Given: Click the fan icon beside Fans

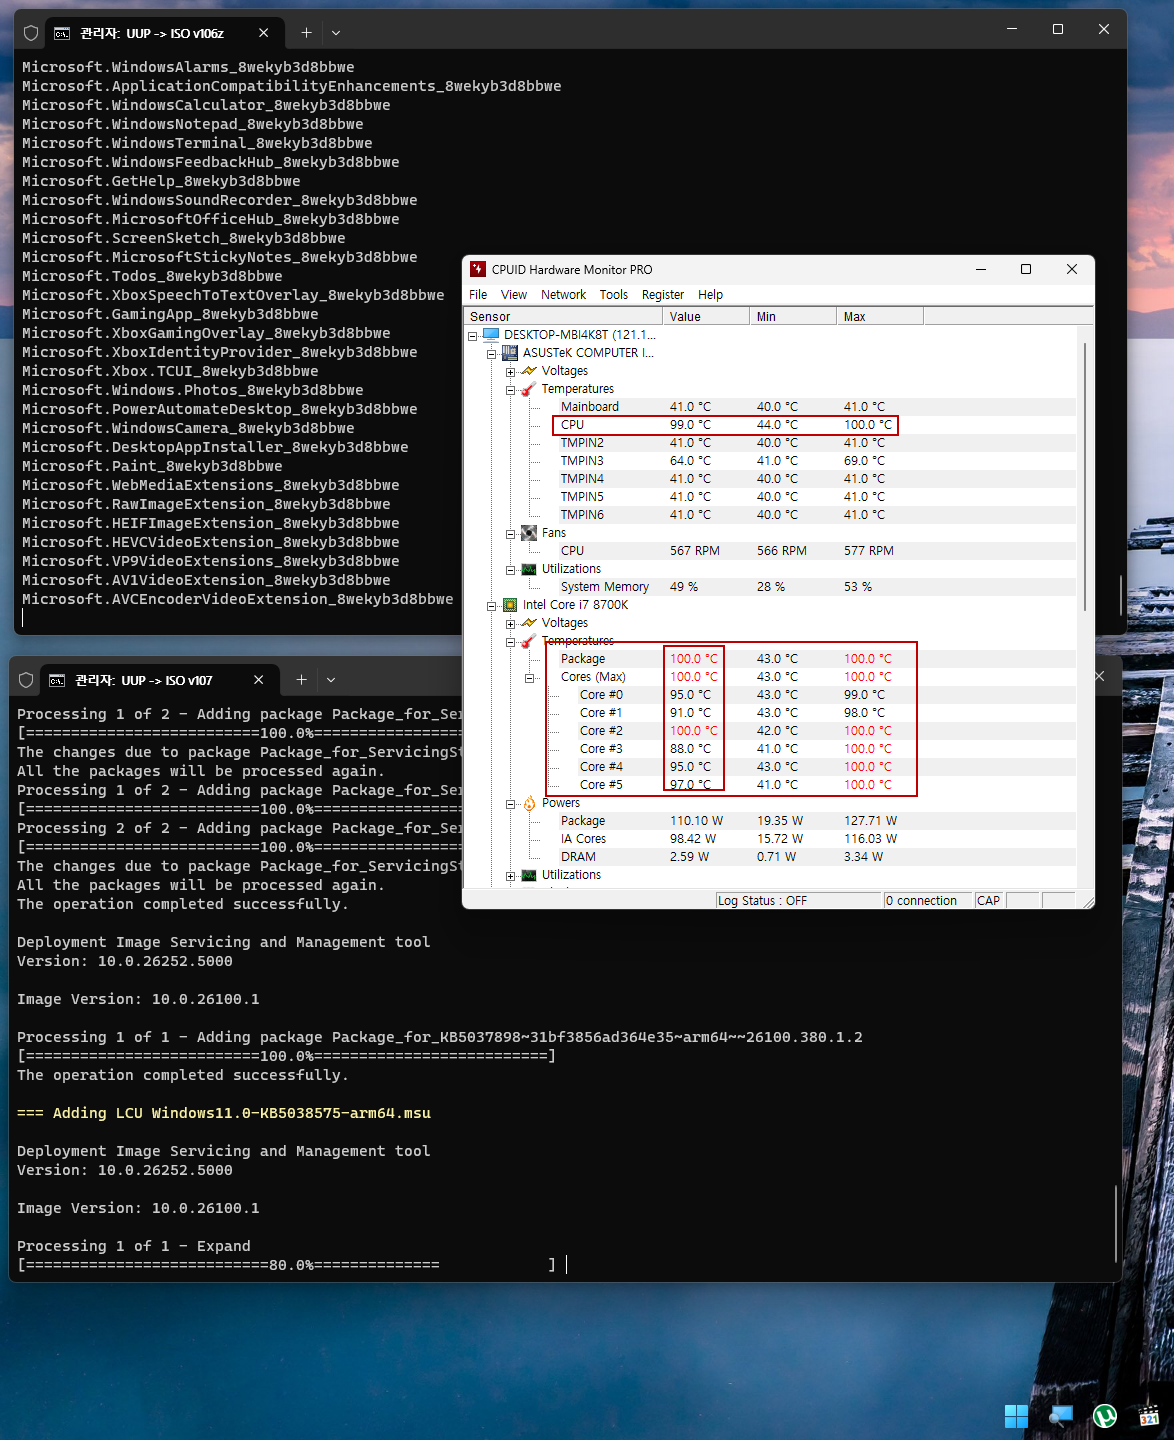Looking at the screenshot, I should click(x=529, y=532).
